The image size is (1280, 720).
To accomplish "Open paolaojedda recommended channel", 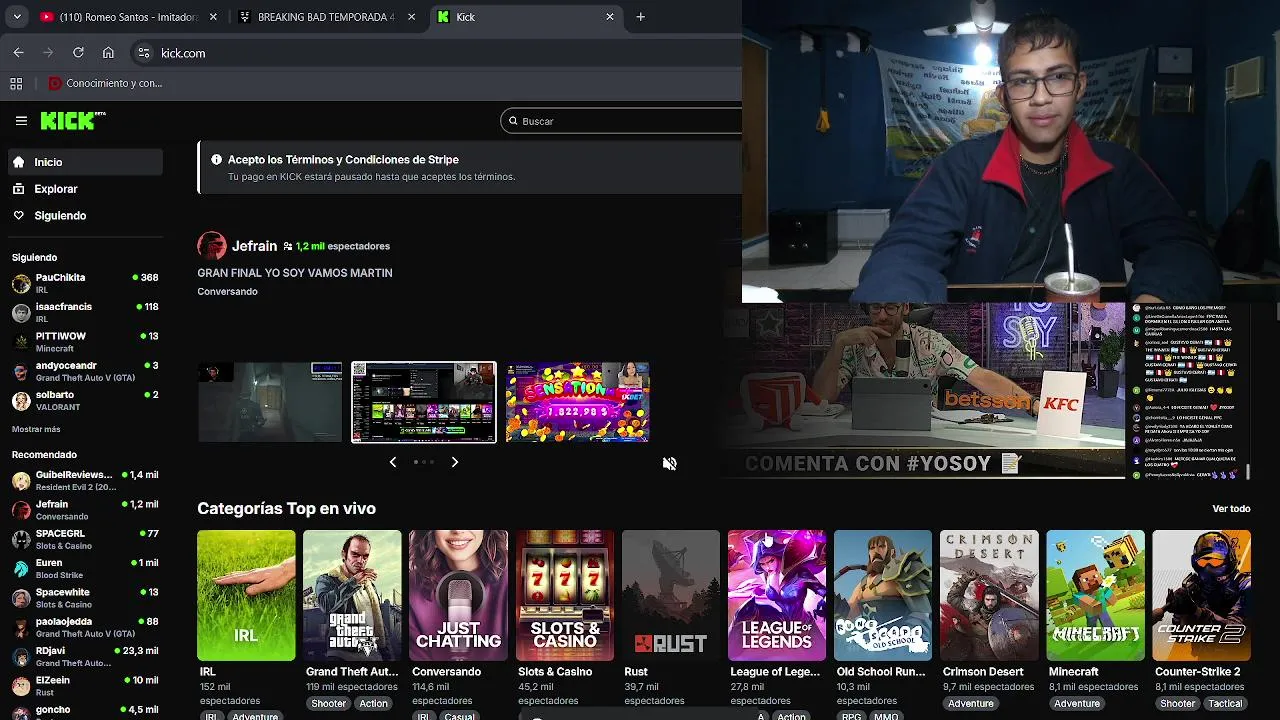I will click(85, 627).
